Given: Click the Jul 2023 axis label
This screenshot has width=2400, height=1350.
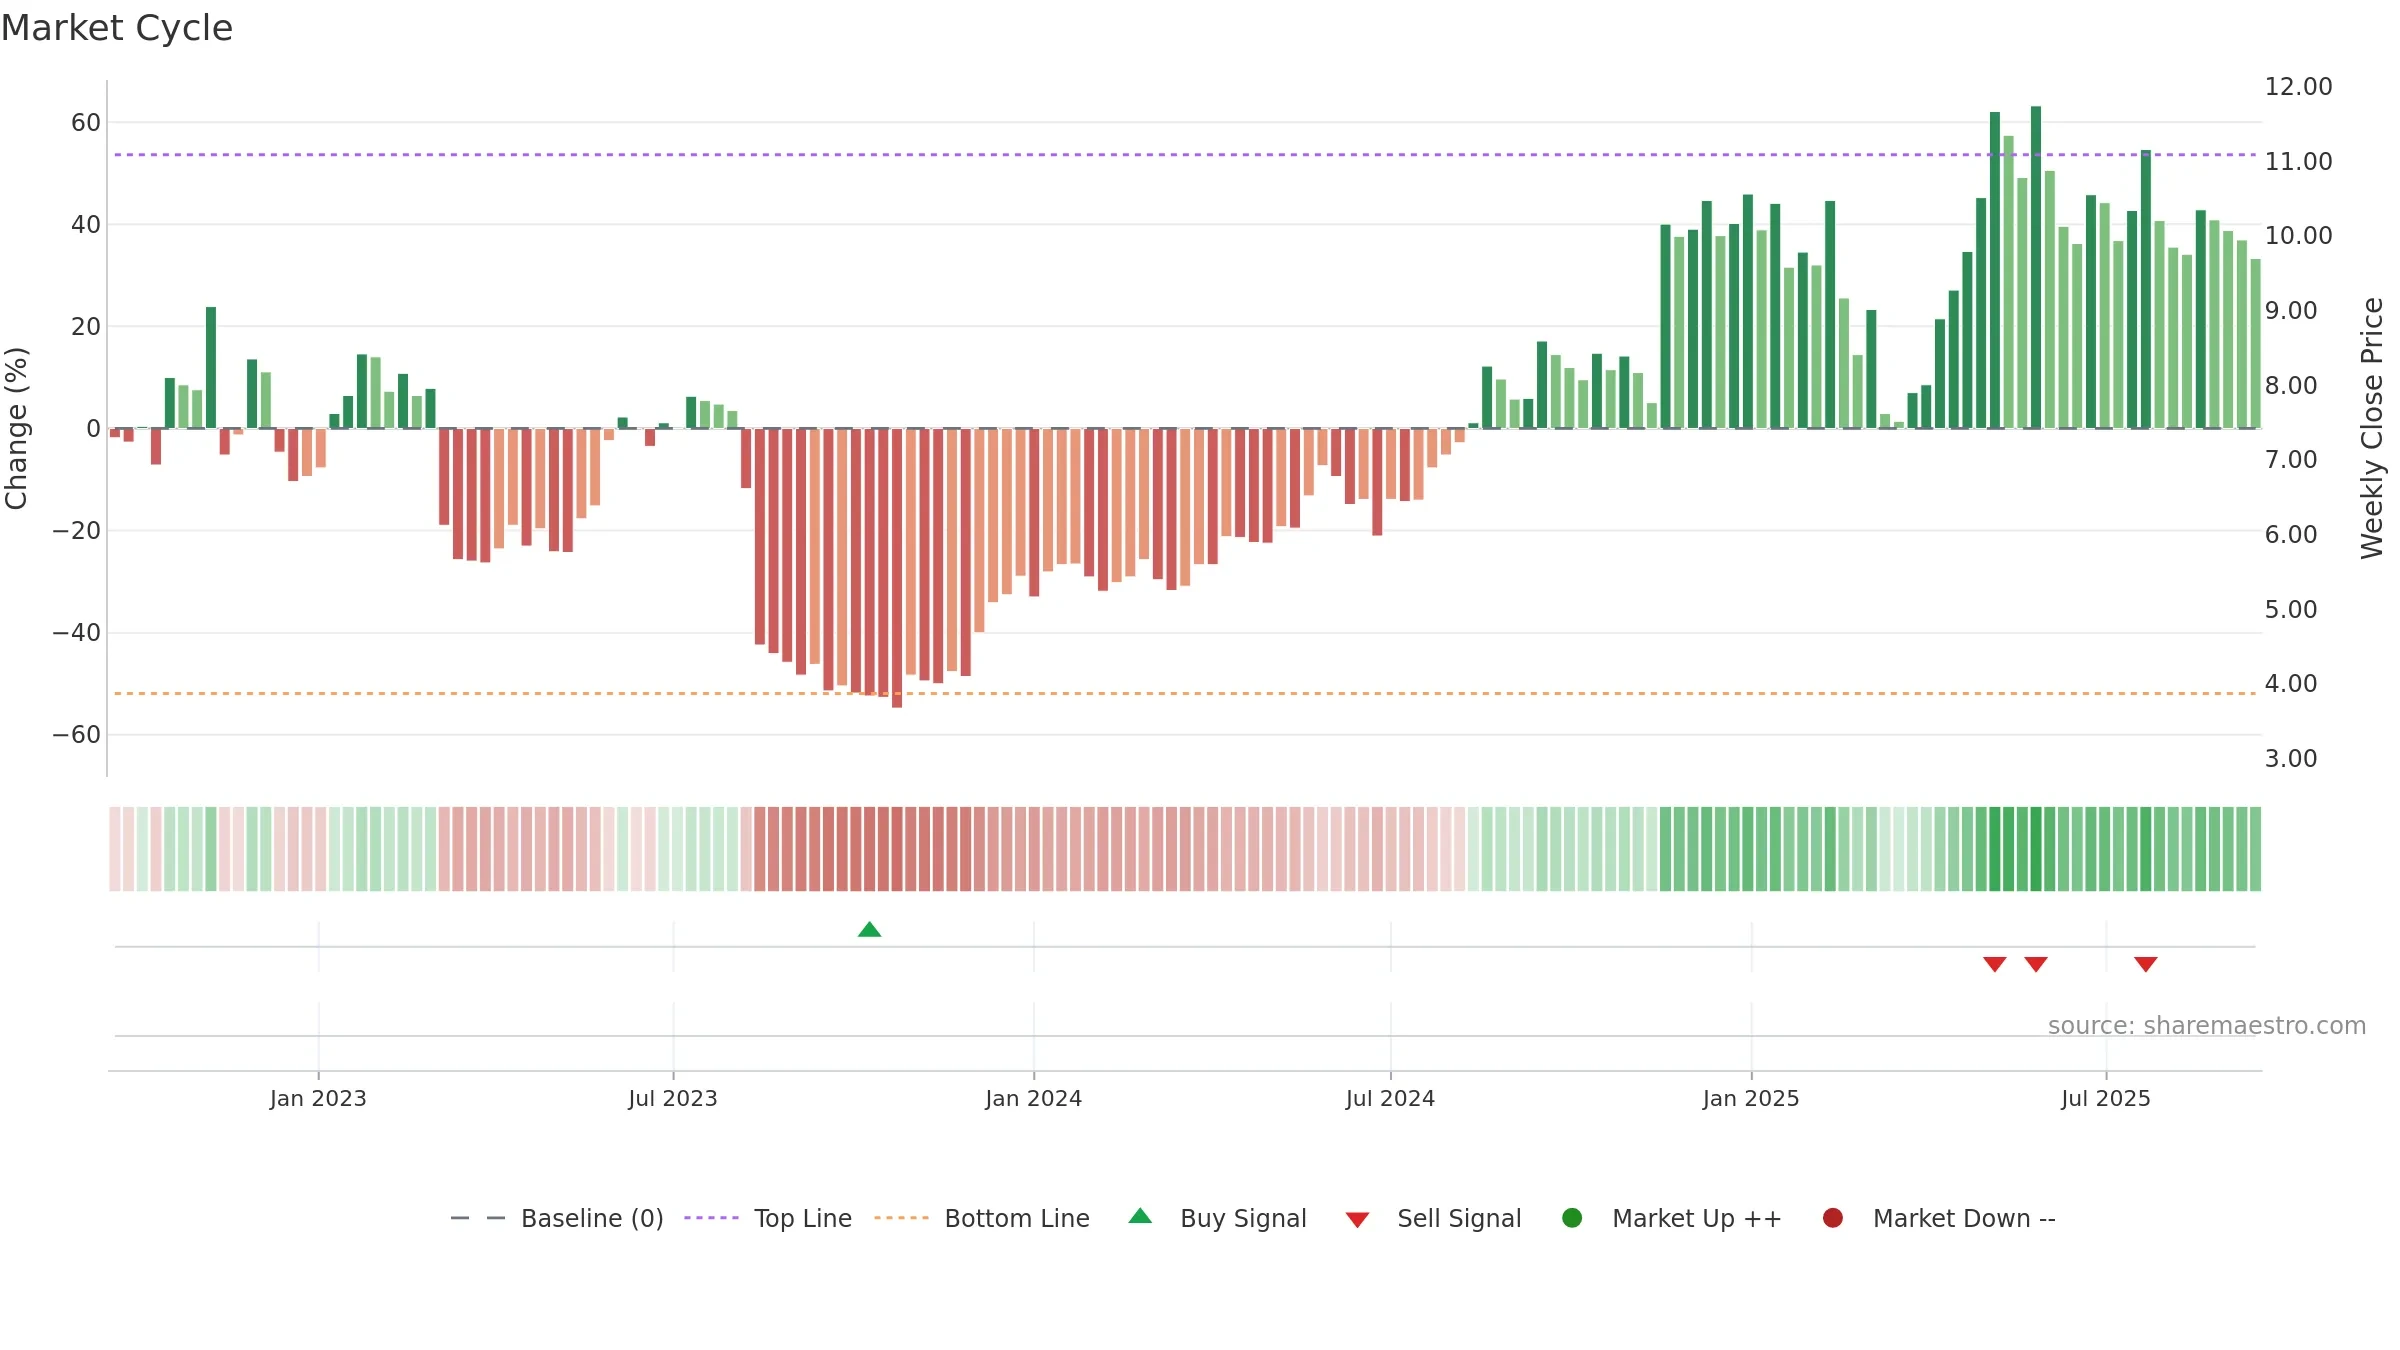Looking at the screenshot, I should (x=673, y=1098).
